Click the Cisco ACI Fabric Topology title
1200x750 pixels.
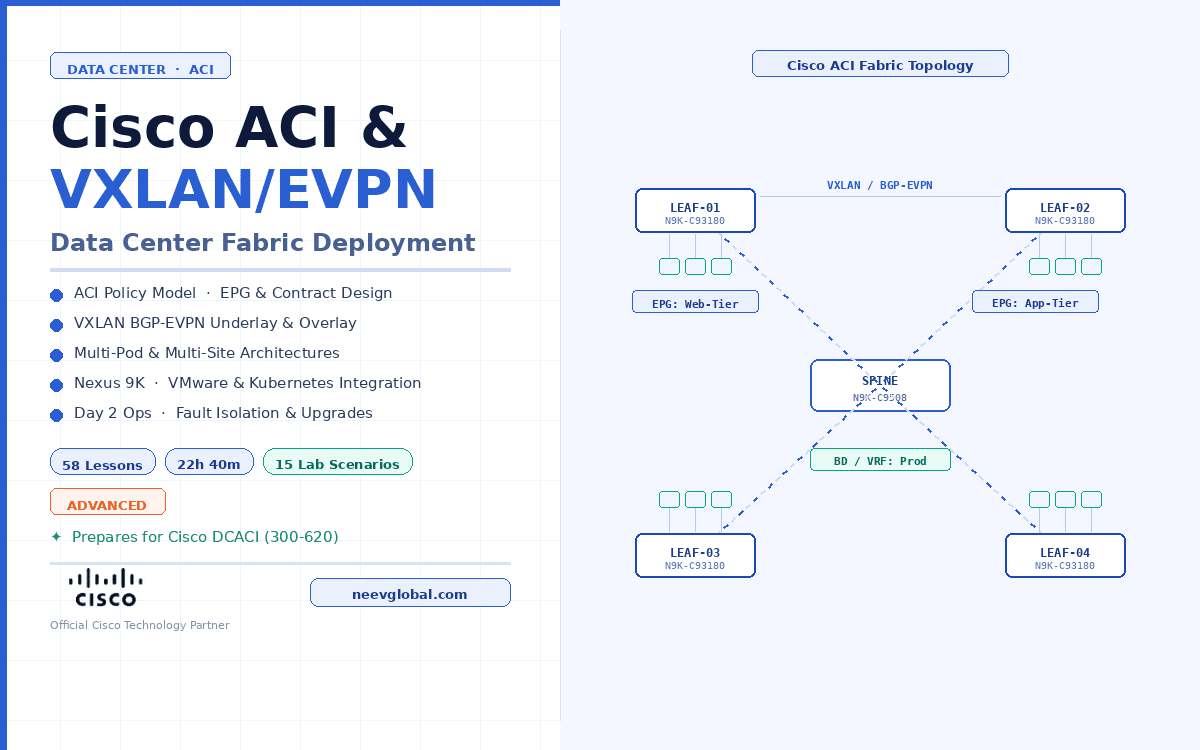(880, 64)
